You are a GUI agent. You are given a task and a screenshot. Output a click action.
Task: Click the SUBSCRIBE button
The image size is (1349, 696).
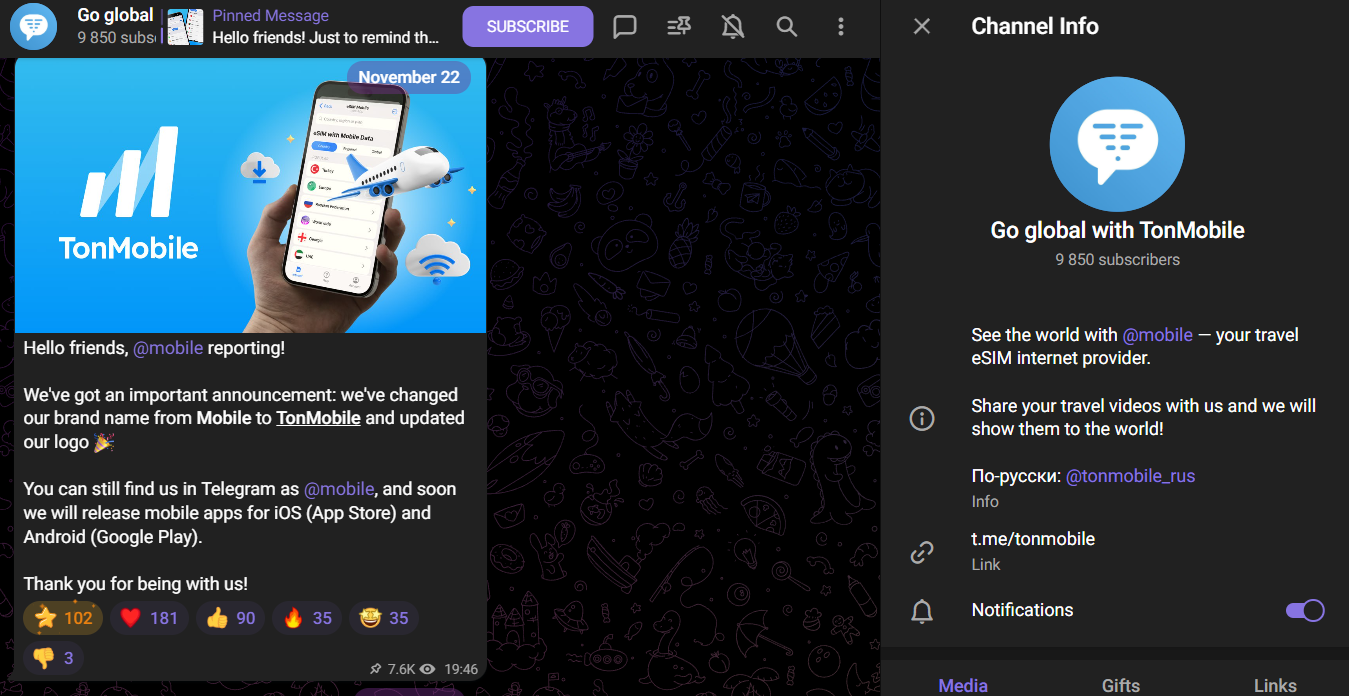click(x=528, y=27)
